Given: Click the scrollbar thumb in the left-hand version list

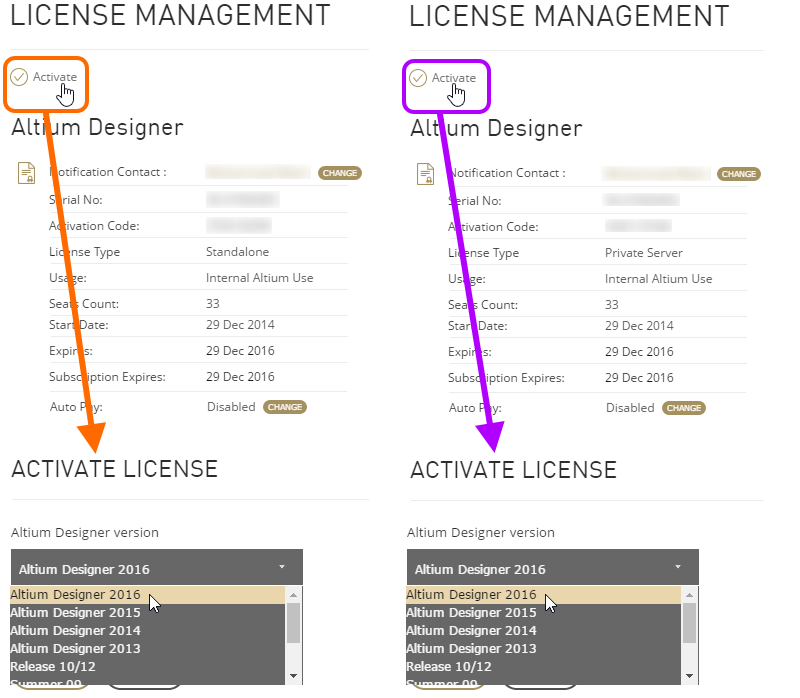Looking at the screenshot, I should click(x=293, y=622).
